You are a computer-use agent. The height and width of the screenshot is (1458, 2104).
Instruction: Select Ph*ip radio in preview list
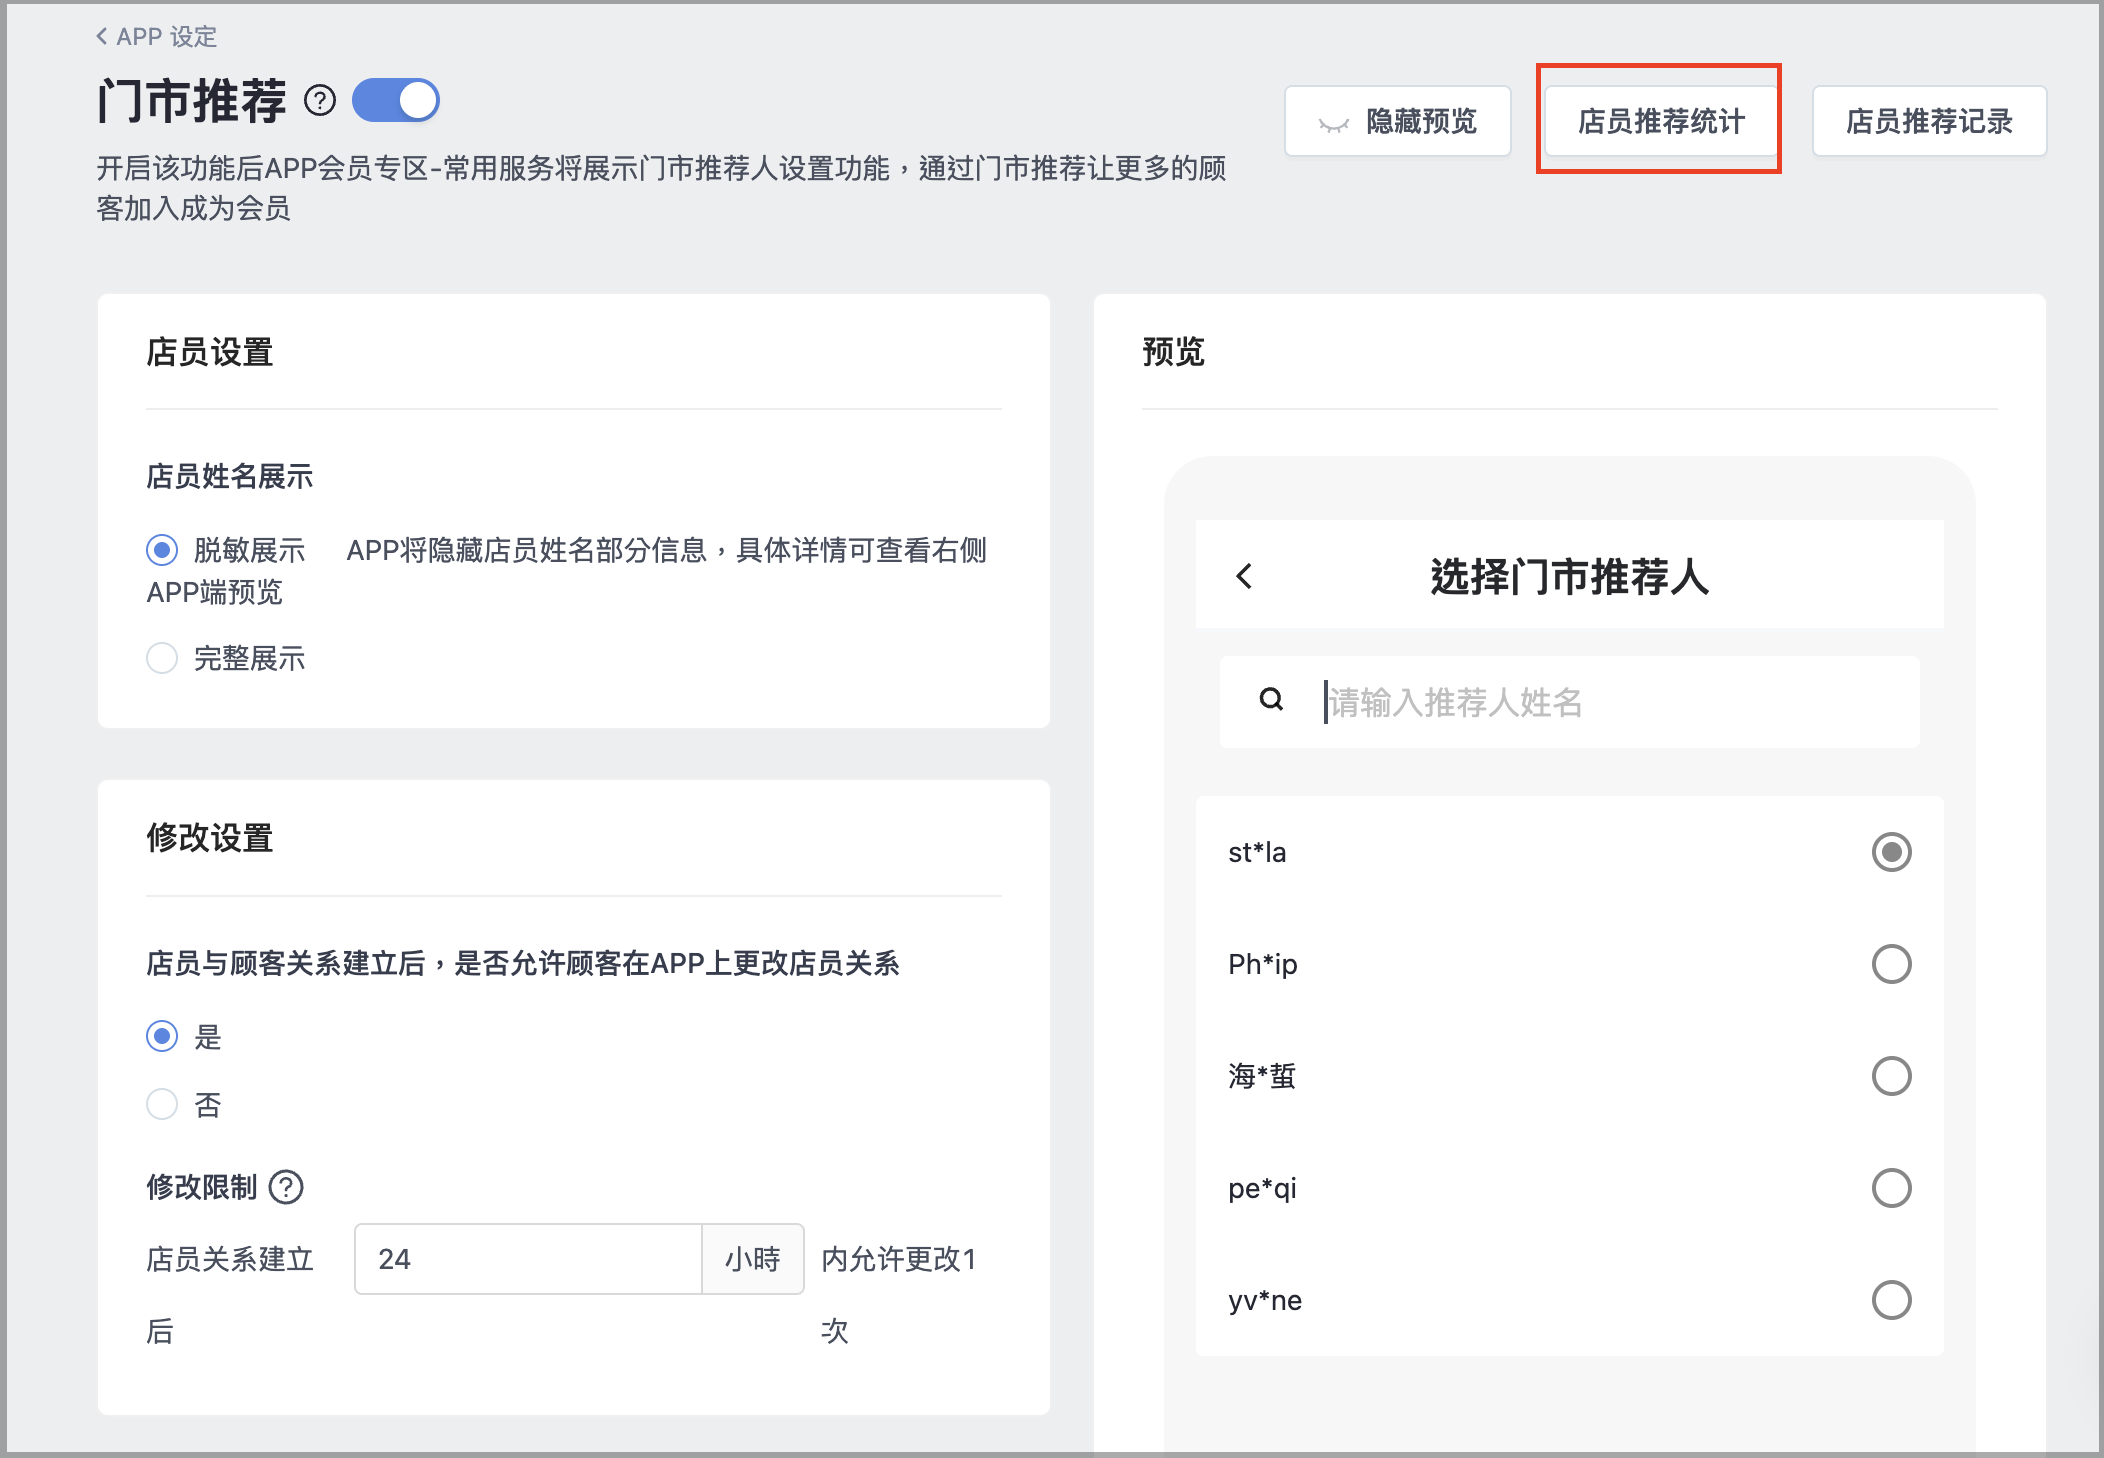1891,964
